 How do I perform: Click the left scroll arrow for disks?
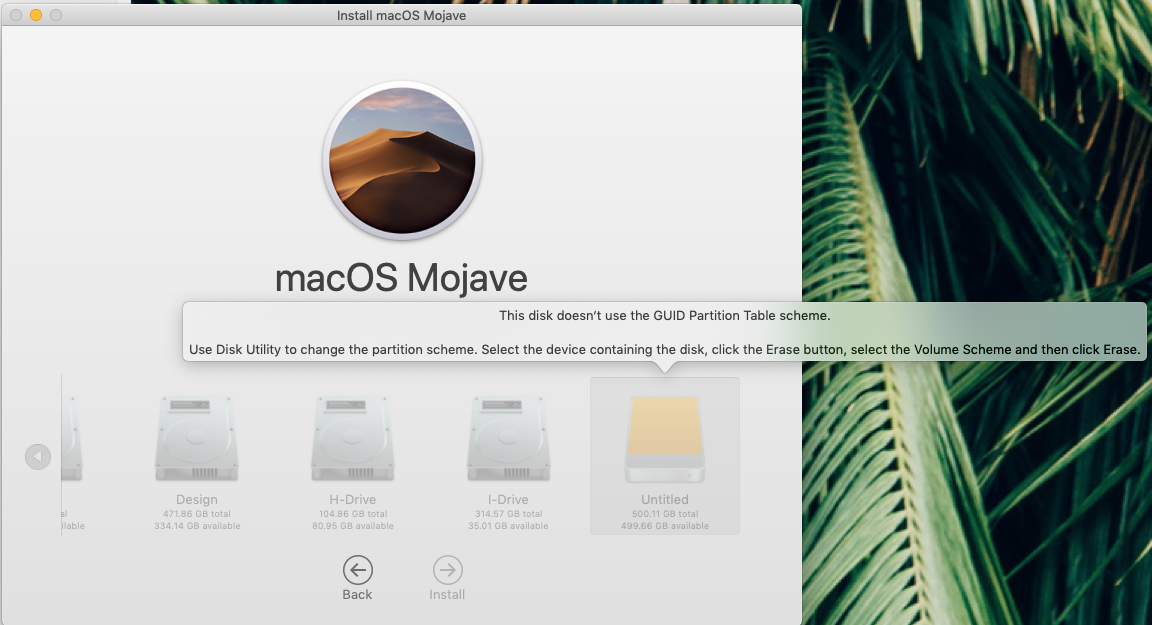37,457
